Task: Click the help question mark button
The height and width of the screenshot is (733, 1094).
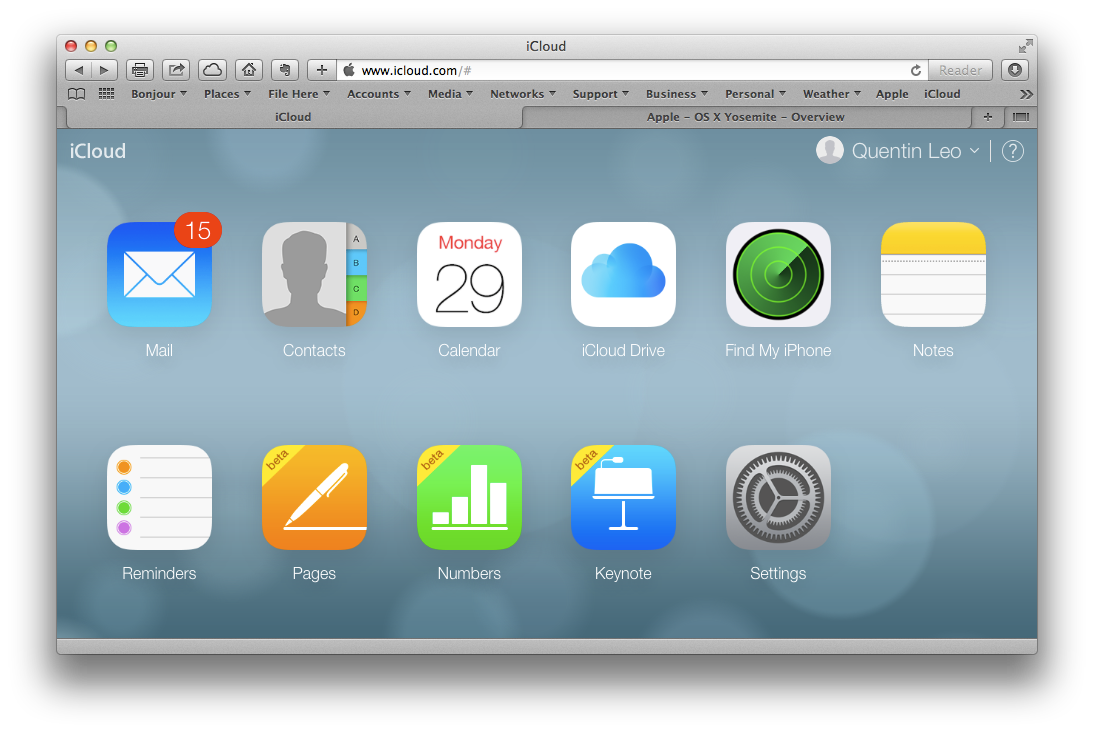Action: (x=1013, y=151)
